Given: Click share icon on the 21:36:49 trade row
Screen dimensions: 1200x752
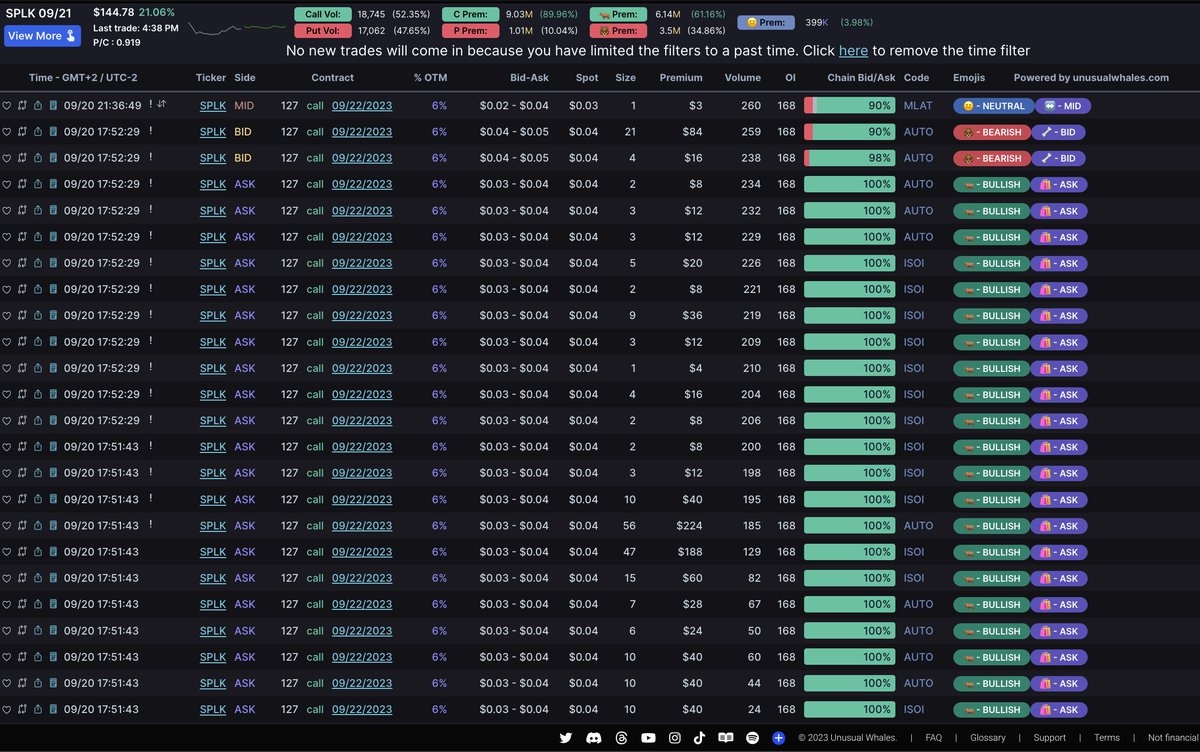Looking at the screenshot, I should tap(38, 105).
